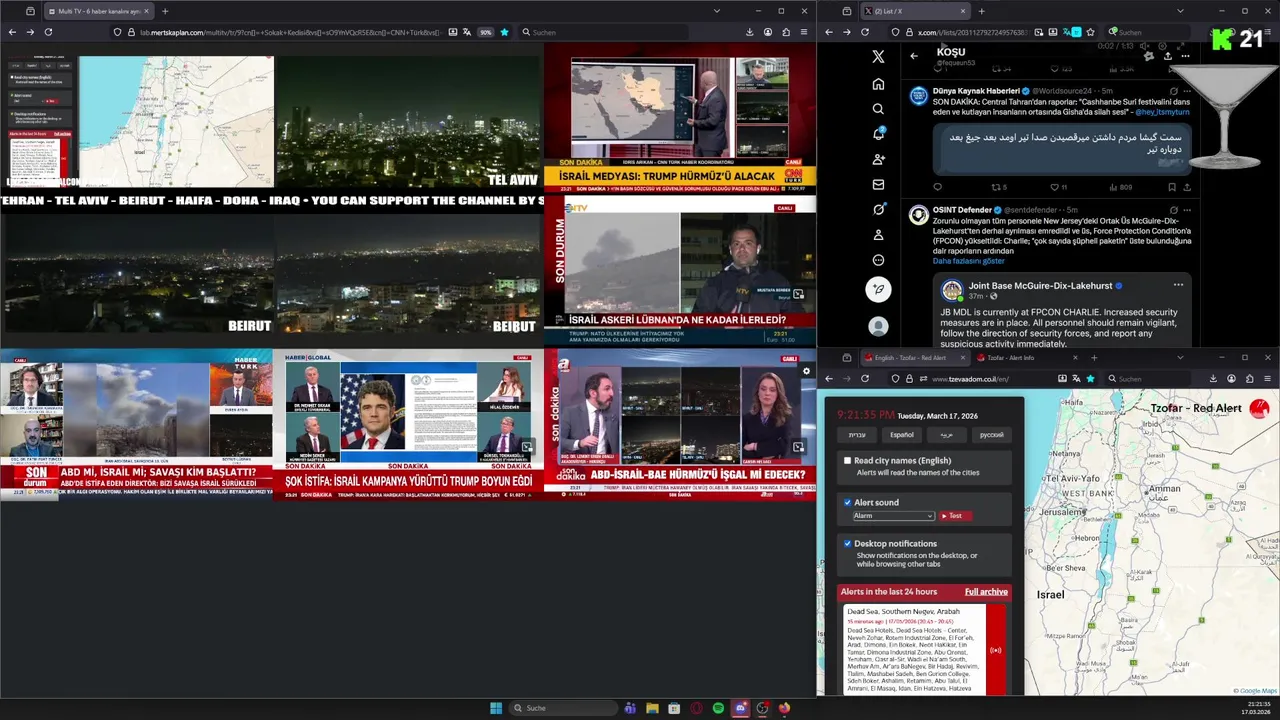The height and width of the screenshot is (720, 1280).
Task: Switch Tzofar language to עברית
Action: tap(857, 435)
